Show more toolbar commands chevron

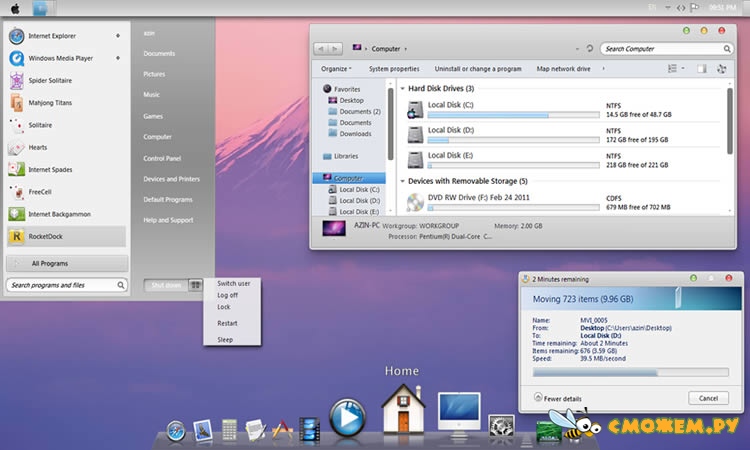click(x=603, y=69)
